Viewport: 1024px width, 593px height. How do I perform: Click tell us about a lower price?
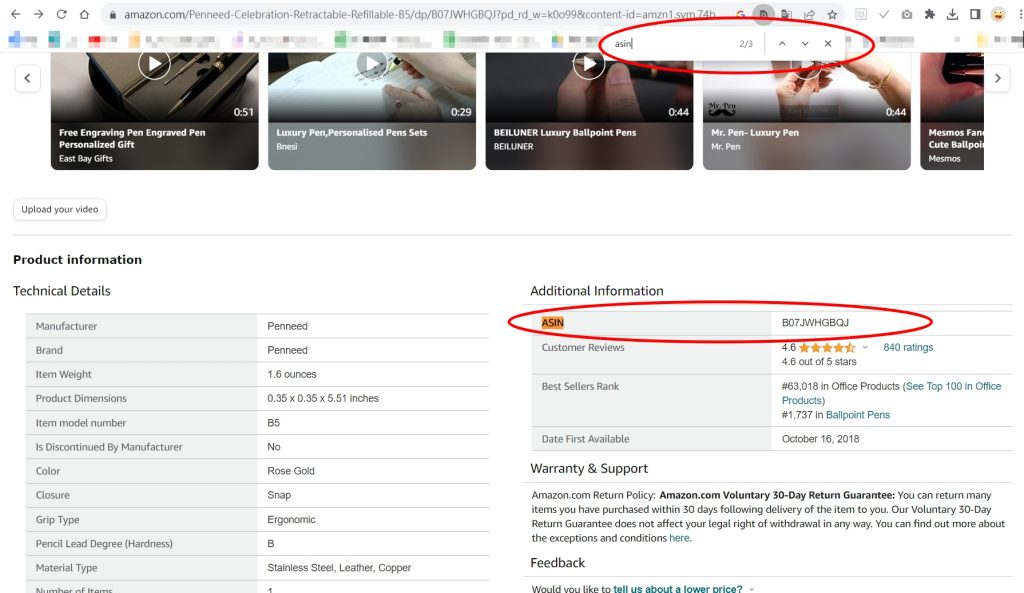coord(677,588)
